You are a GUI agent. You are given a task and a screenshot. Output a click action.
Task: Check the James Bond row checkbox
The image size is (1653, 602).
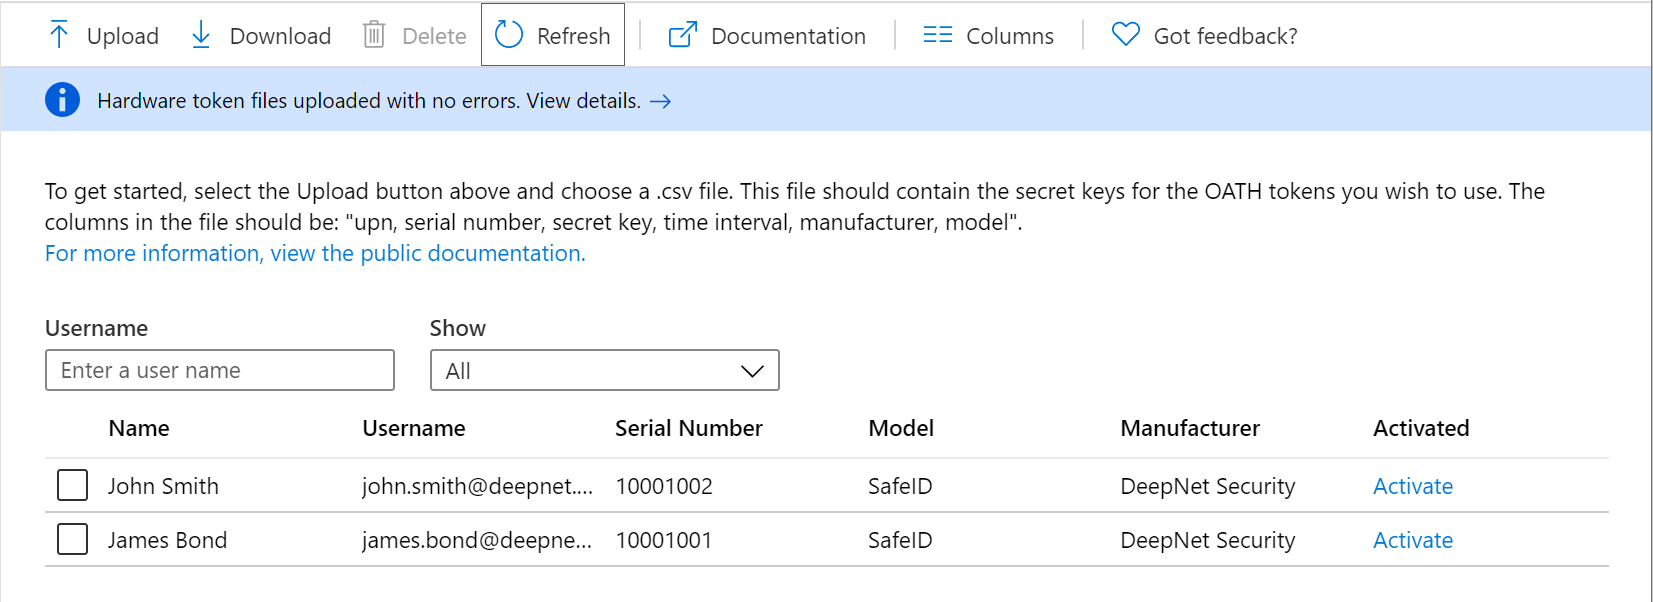click(72, 539)
